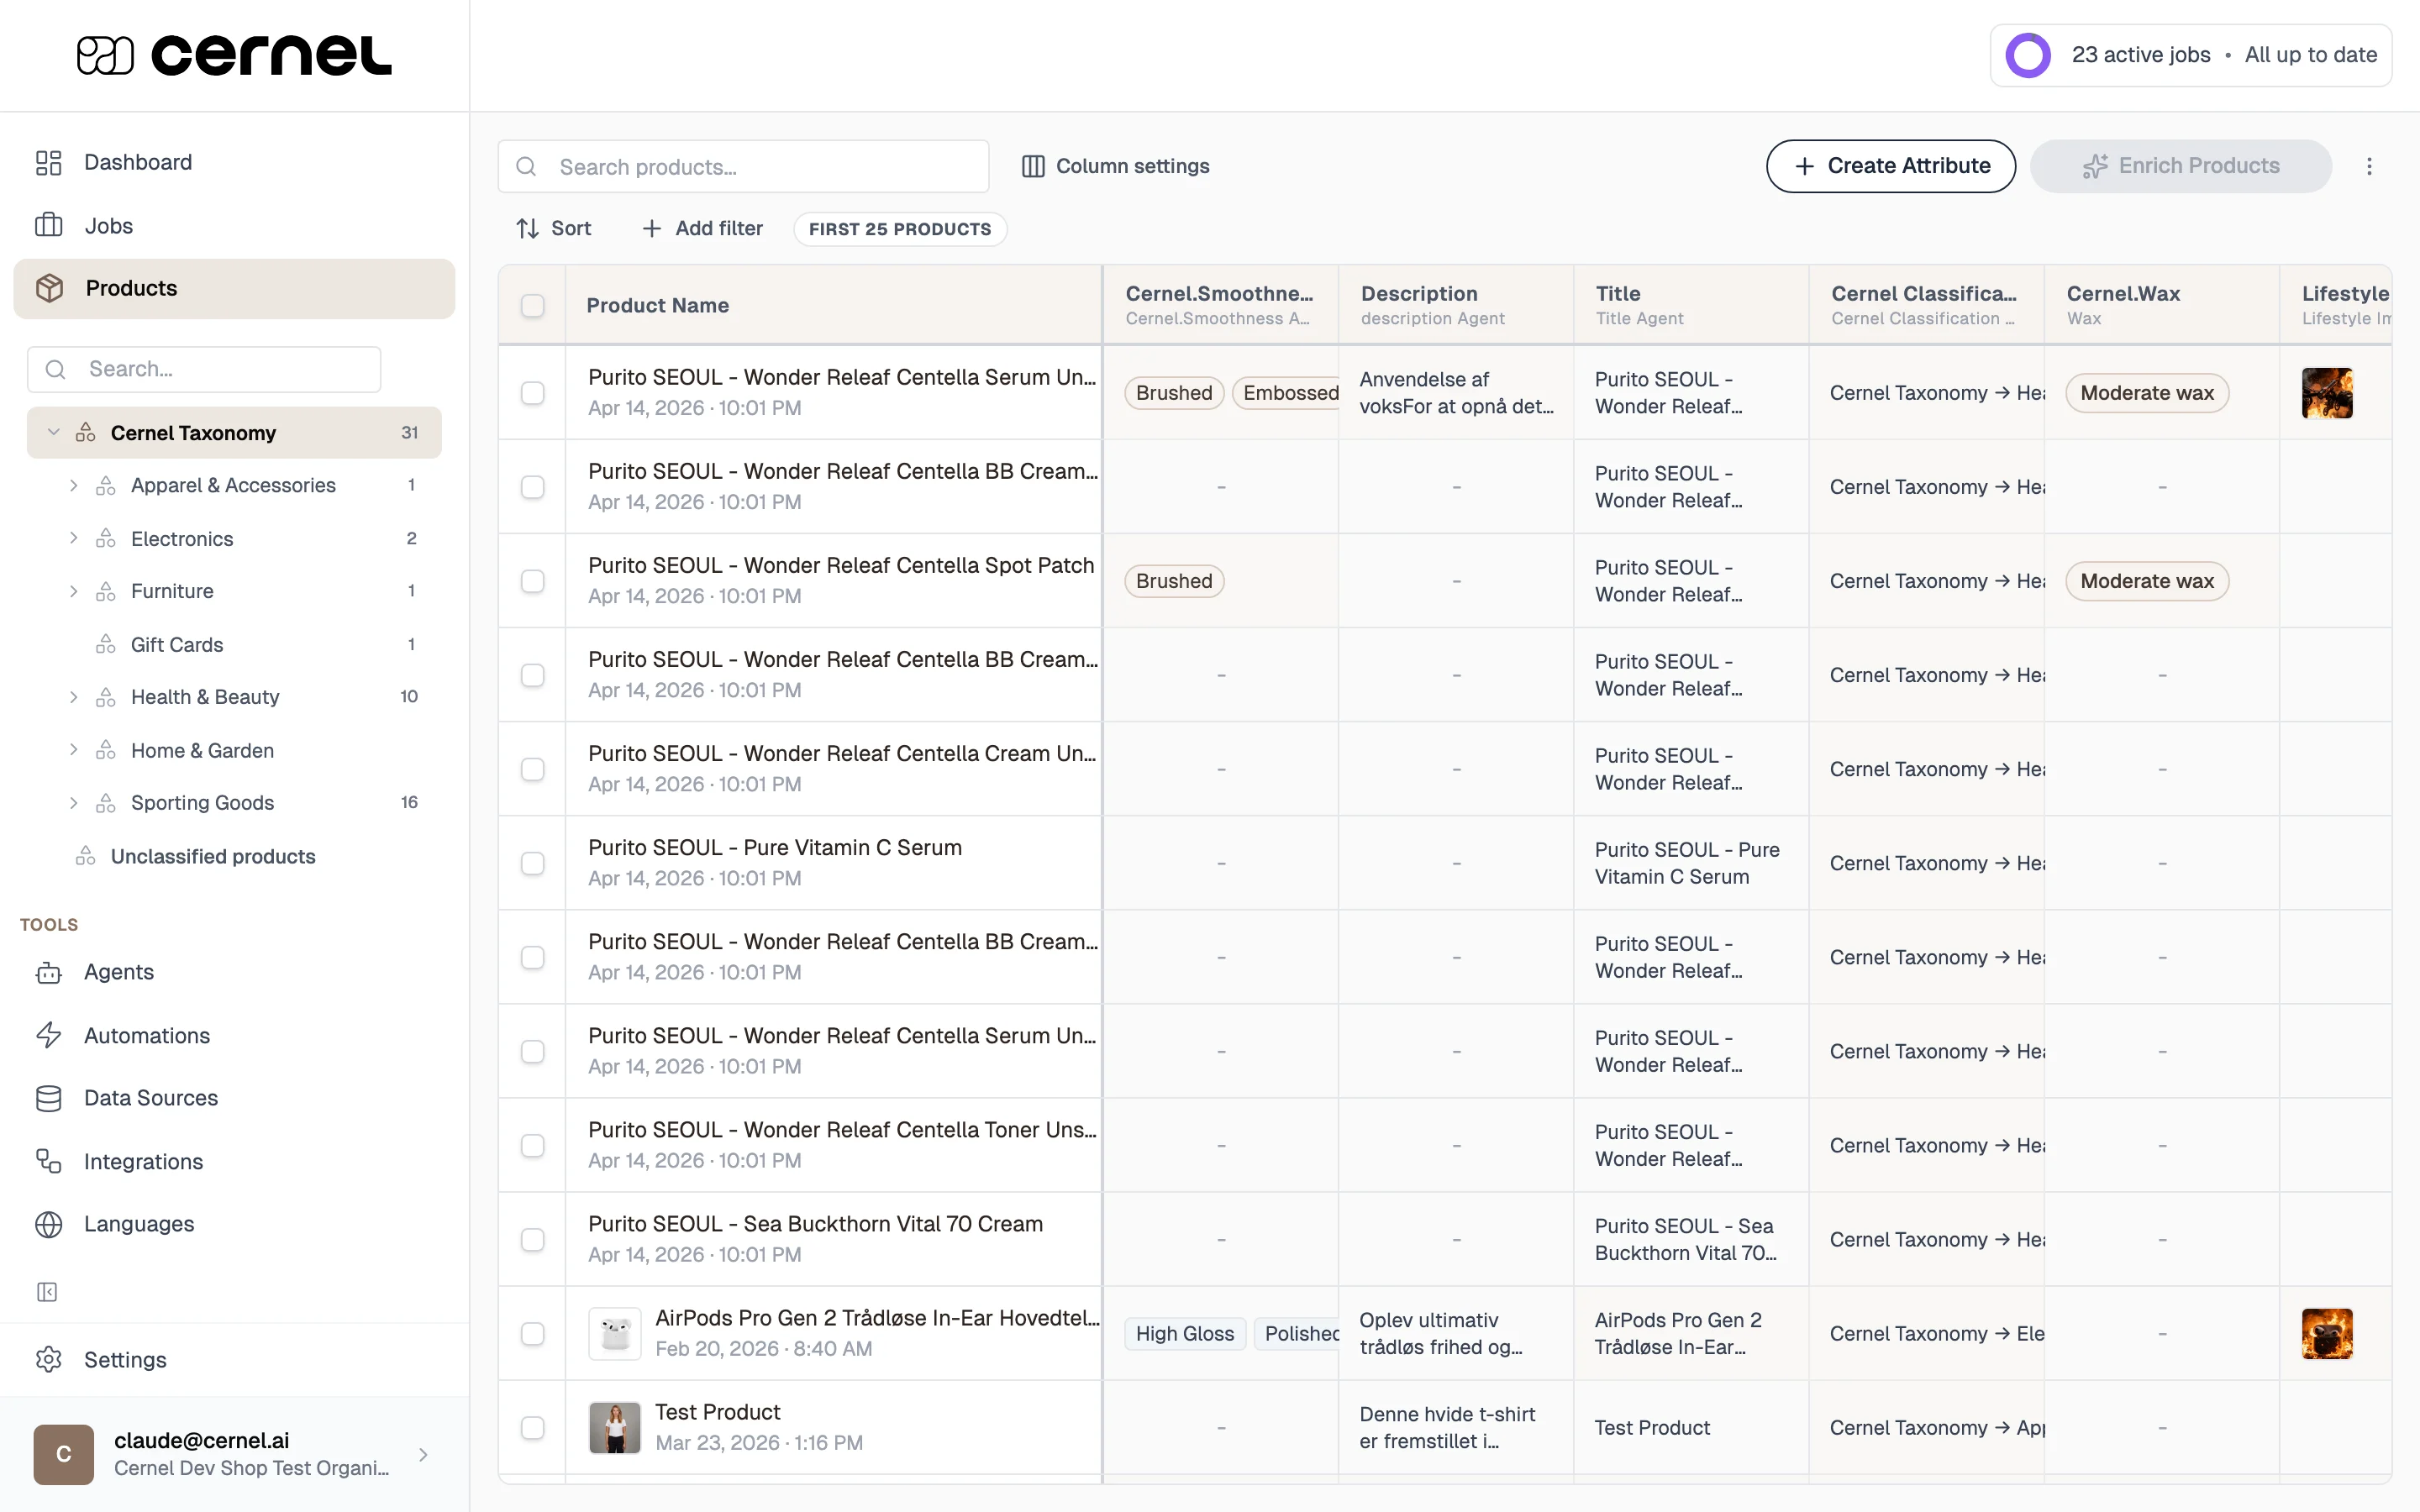This screenshot has width=2420, height=1512.
Task: Click the Add filter plus icon
Action: pos(652,229)
